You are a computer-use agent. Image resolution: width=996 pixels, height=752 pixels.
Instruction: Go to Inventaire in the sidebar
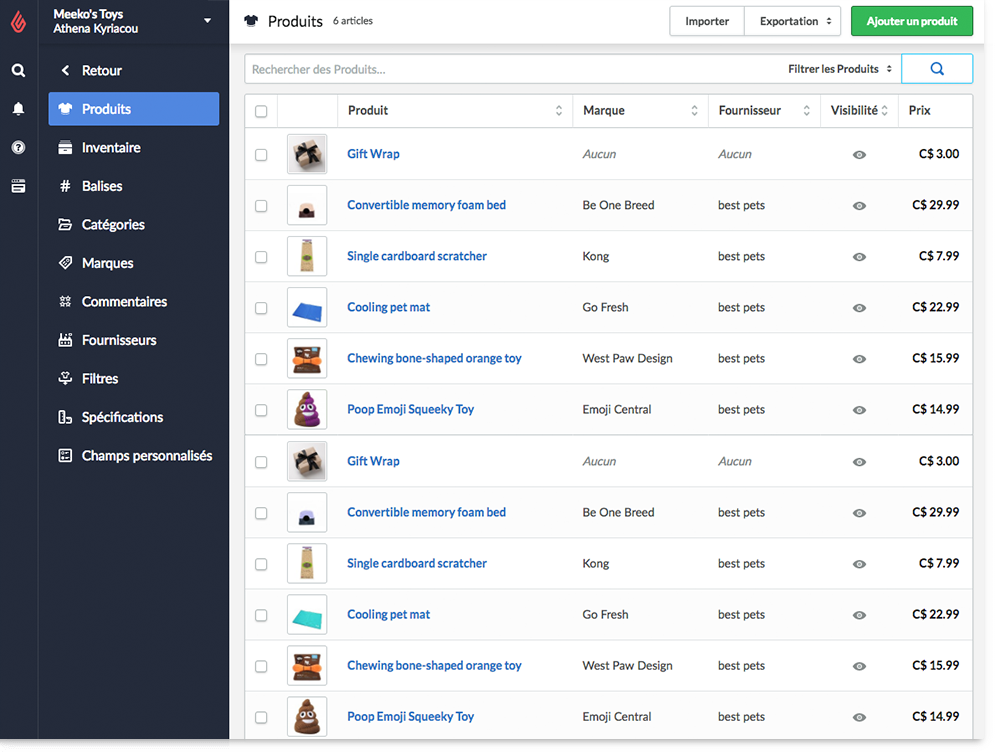[x=111, y=148]
